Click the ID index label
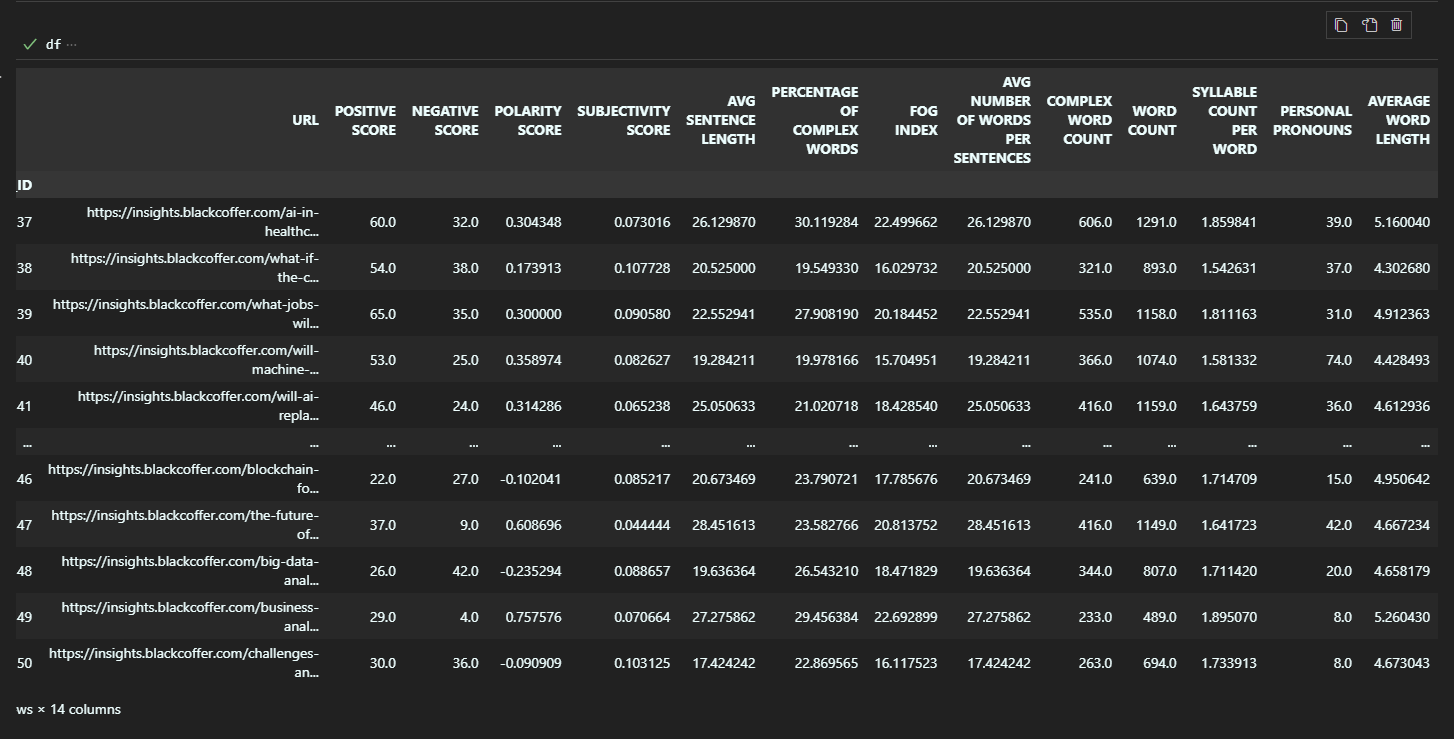Image resolution: width=1454 pixels, height=739 pixels. [24, 185]
